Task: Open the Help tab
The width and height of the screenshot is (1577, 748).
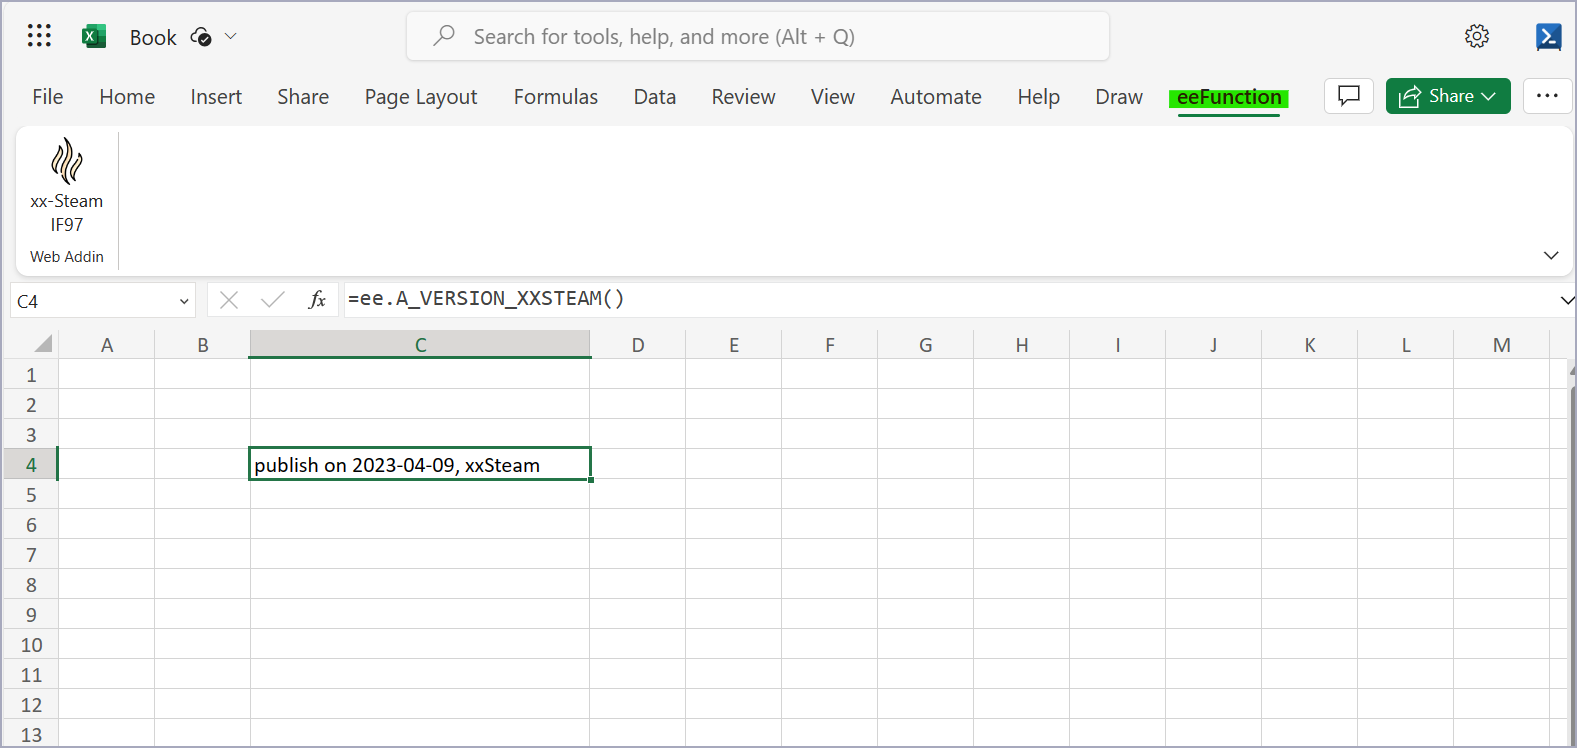Action: pos(1039,97)
